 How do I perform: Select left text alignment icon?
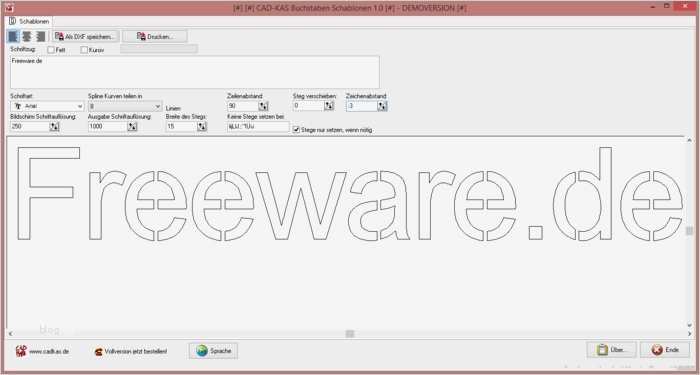(14, 37)
